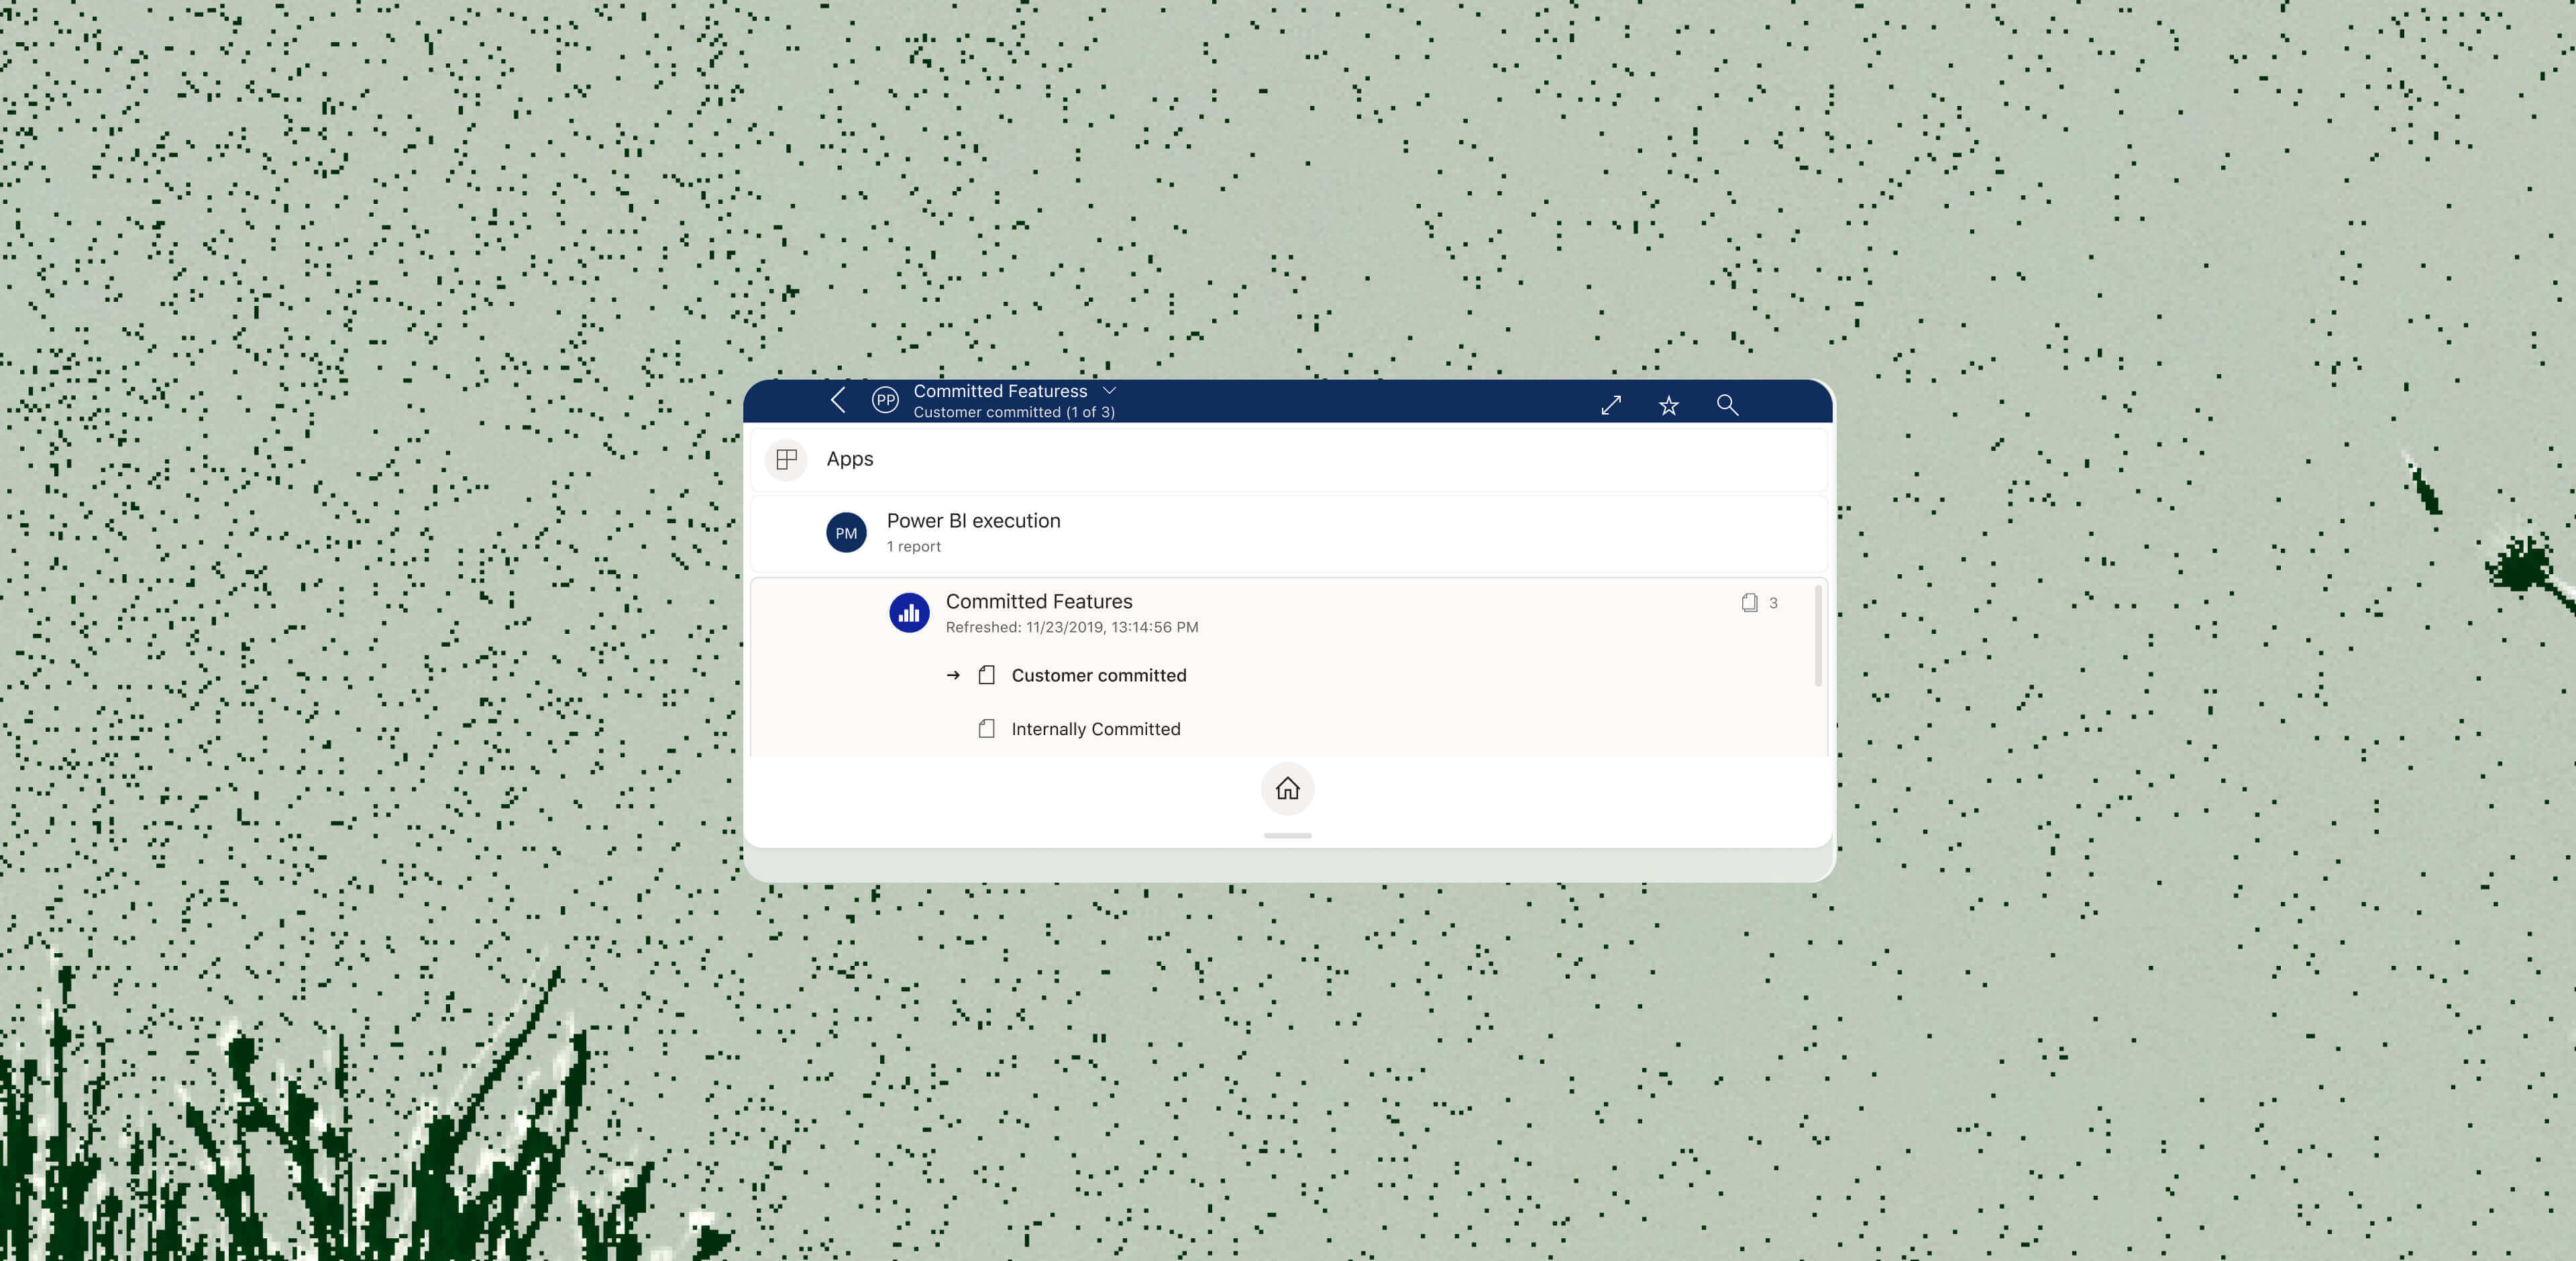Enter full screen mode for the report
2576x1261 pixels.
[1612, 405]
